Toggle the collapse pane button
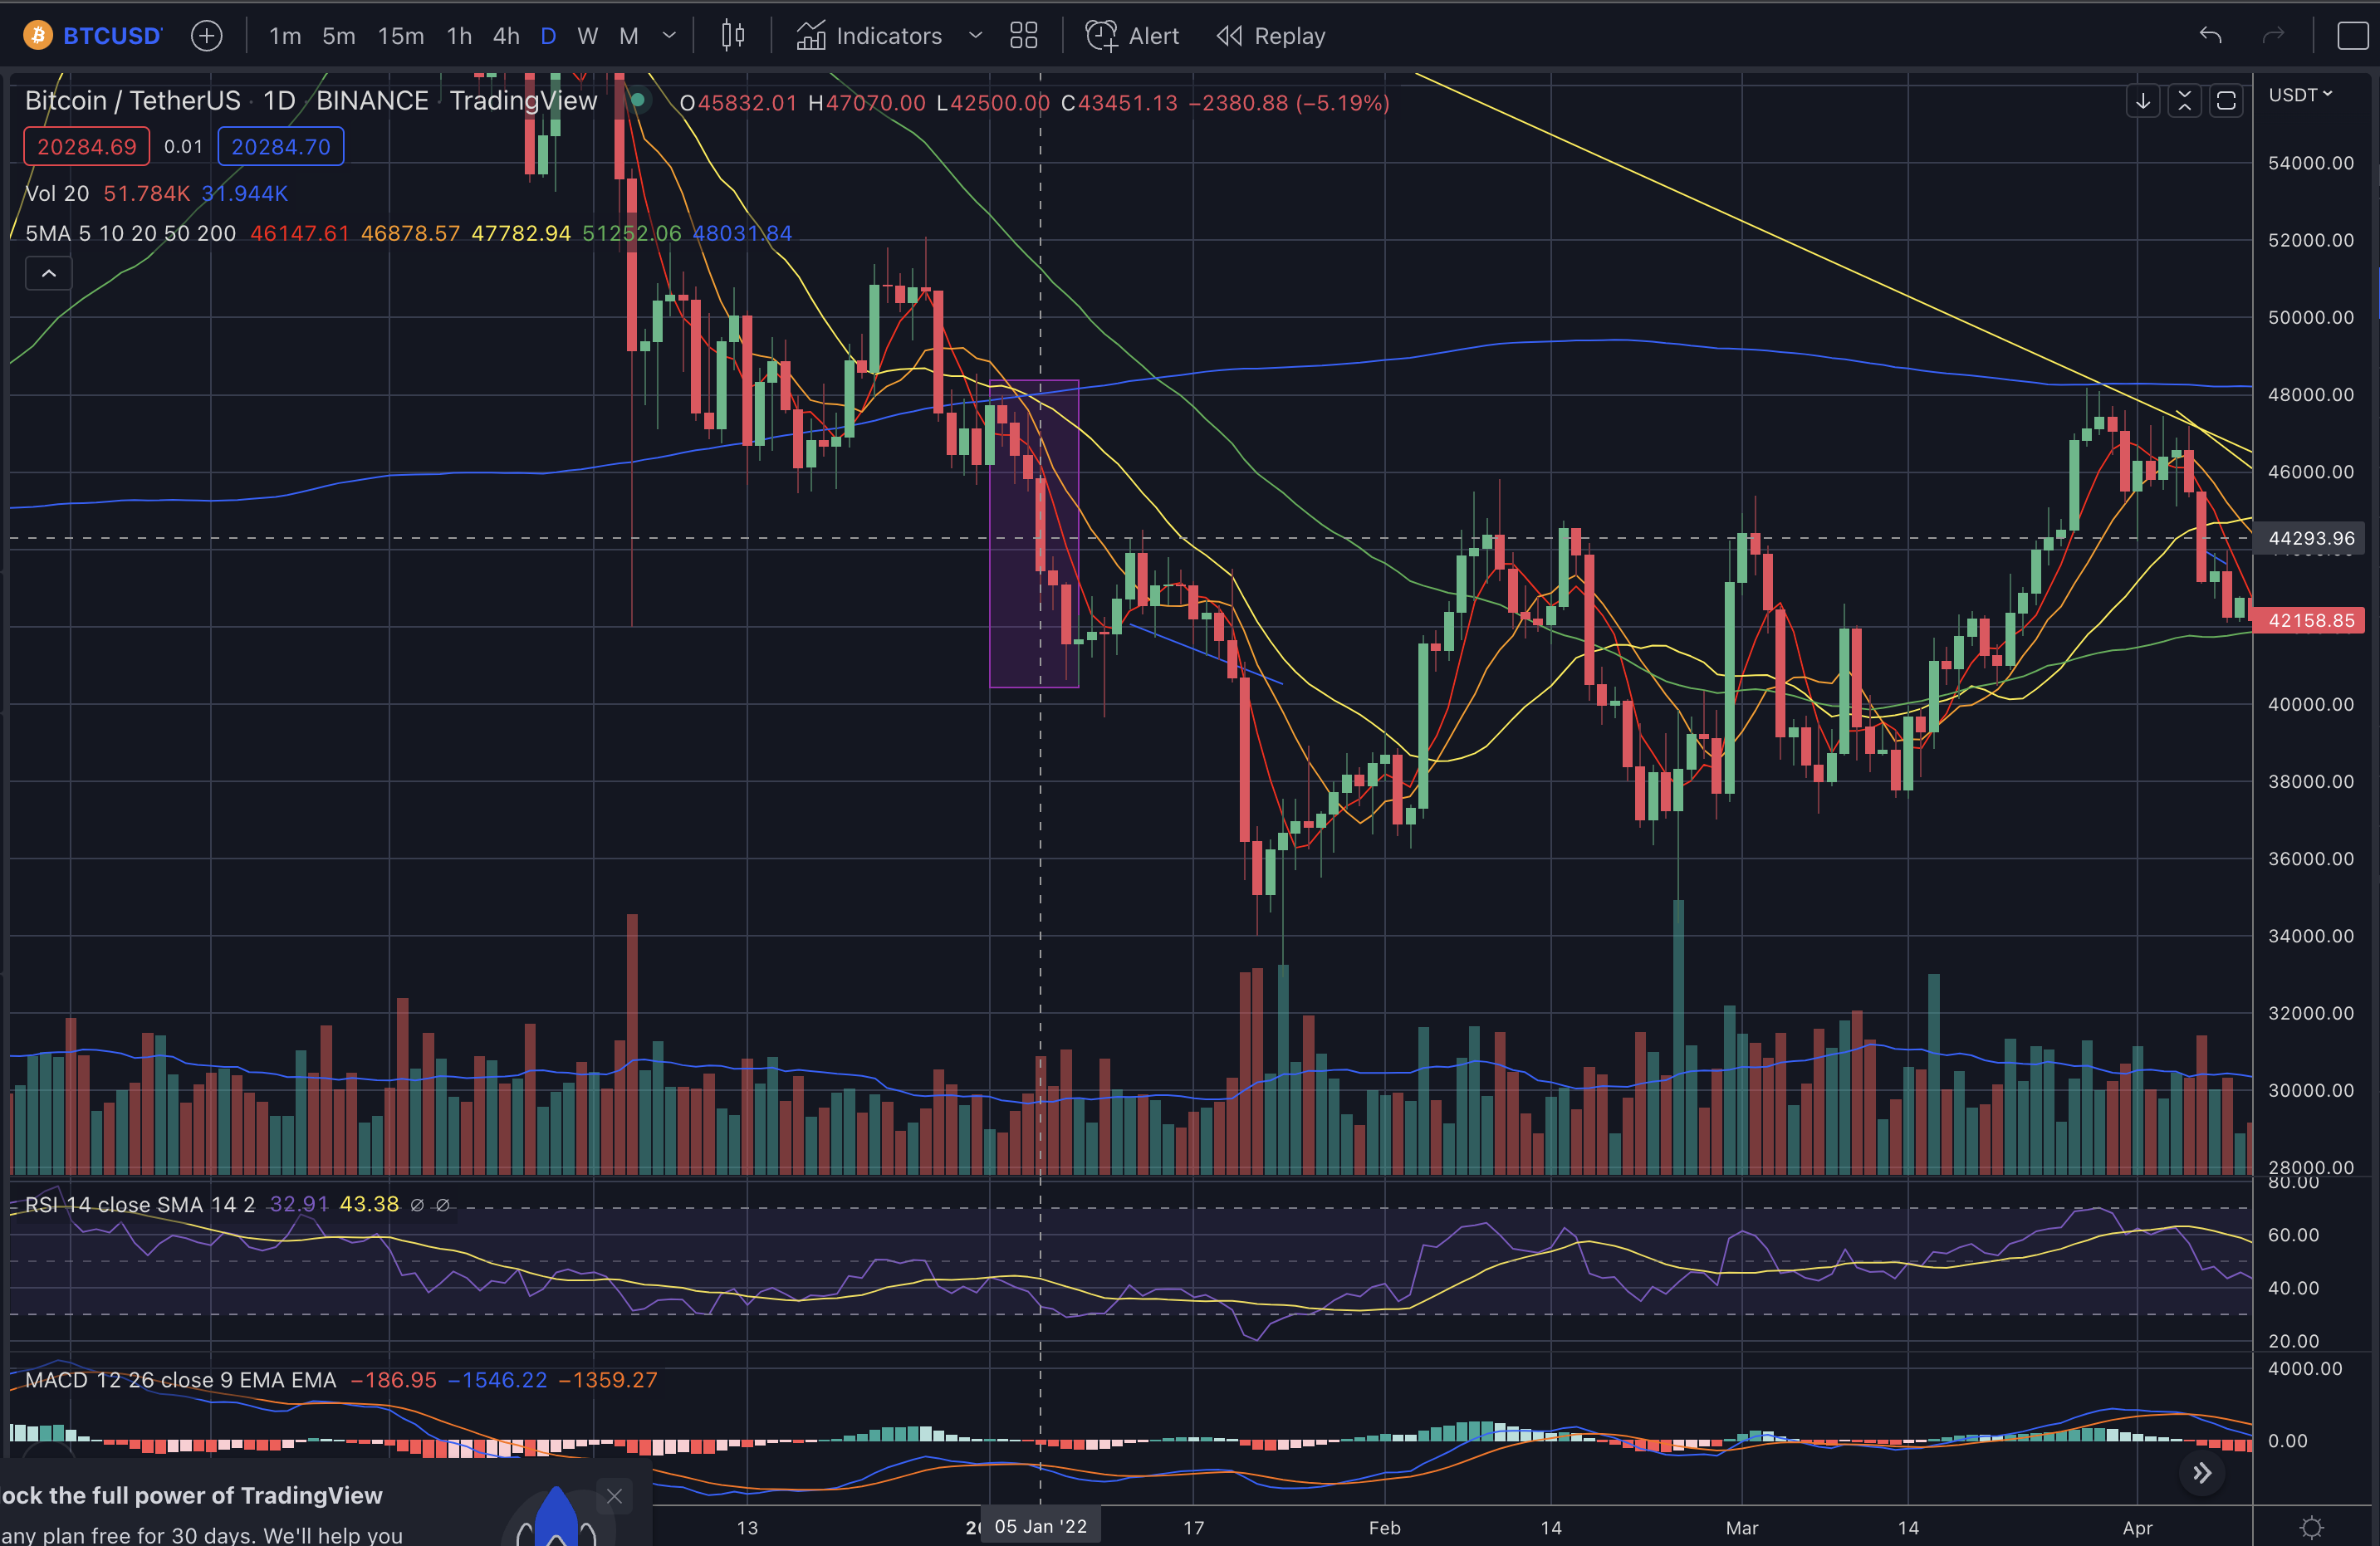The height and width of the screenshot is (1546, 2380). tap(2185, 101)
